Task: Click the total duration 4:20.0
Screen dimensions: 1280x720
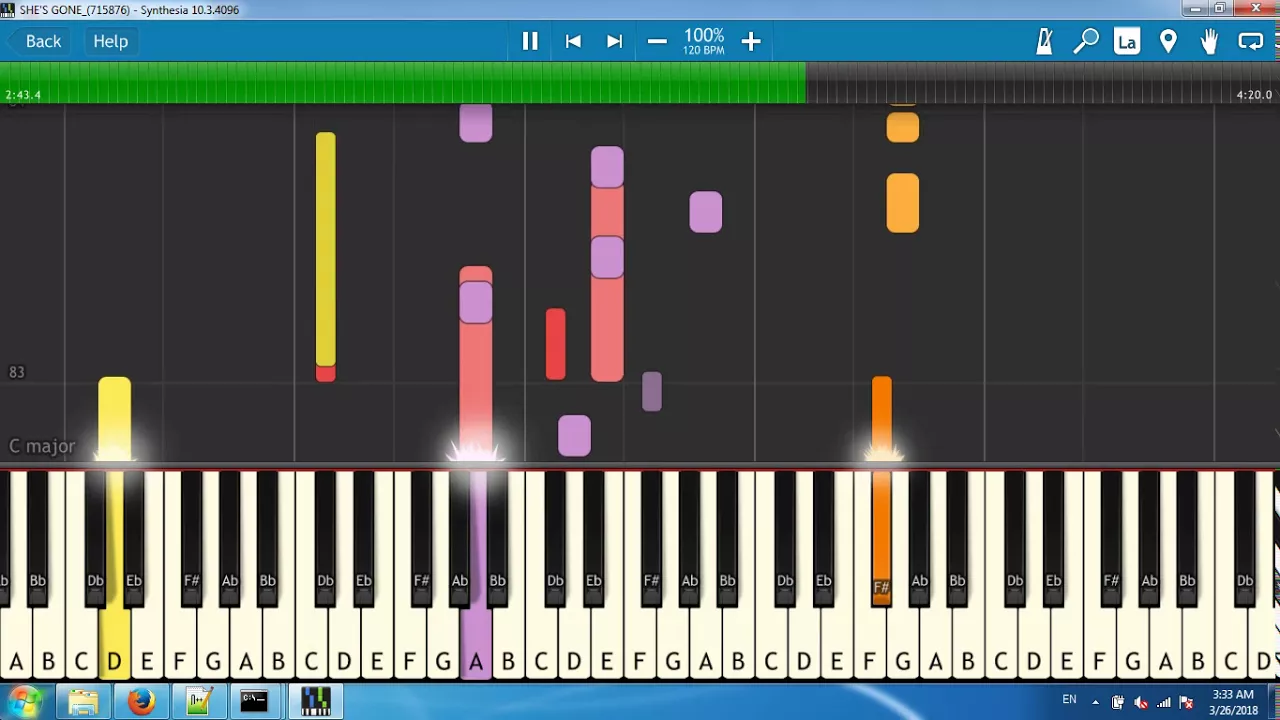Action: (1254, 95)
